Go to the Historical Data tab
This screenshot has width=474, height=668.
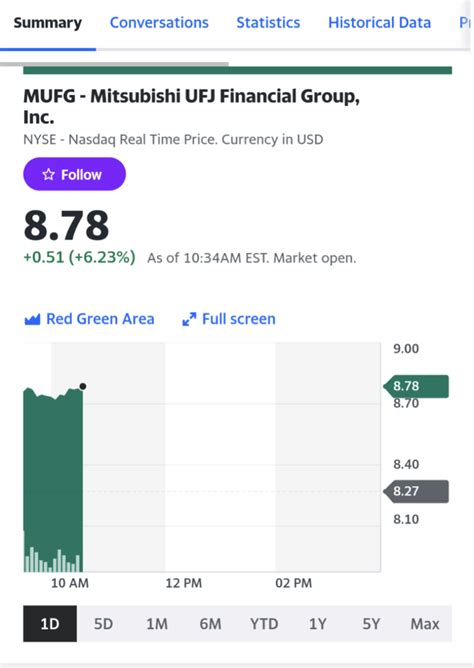[x=379, y=23]
